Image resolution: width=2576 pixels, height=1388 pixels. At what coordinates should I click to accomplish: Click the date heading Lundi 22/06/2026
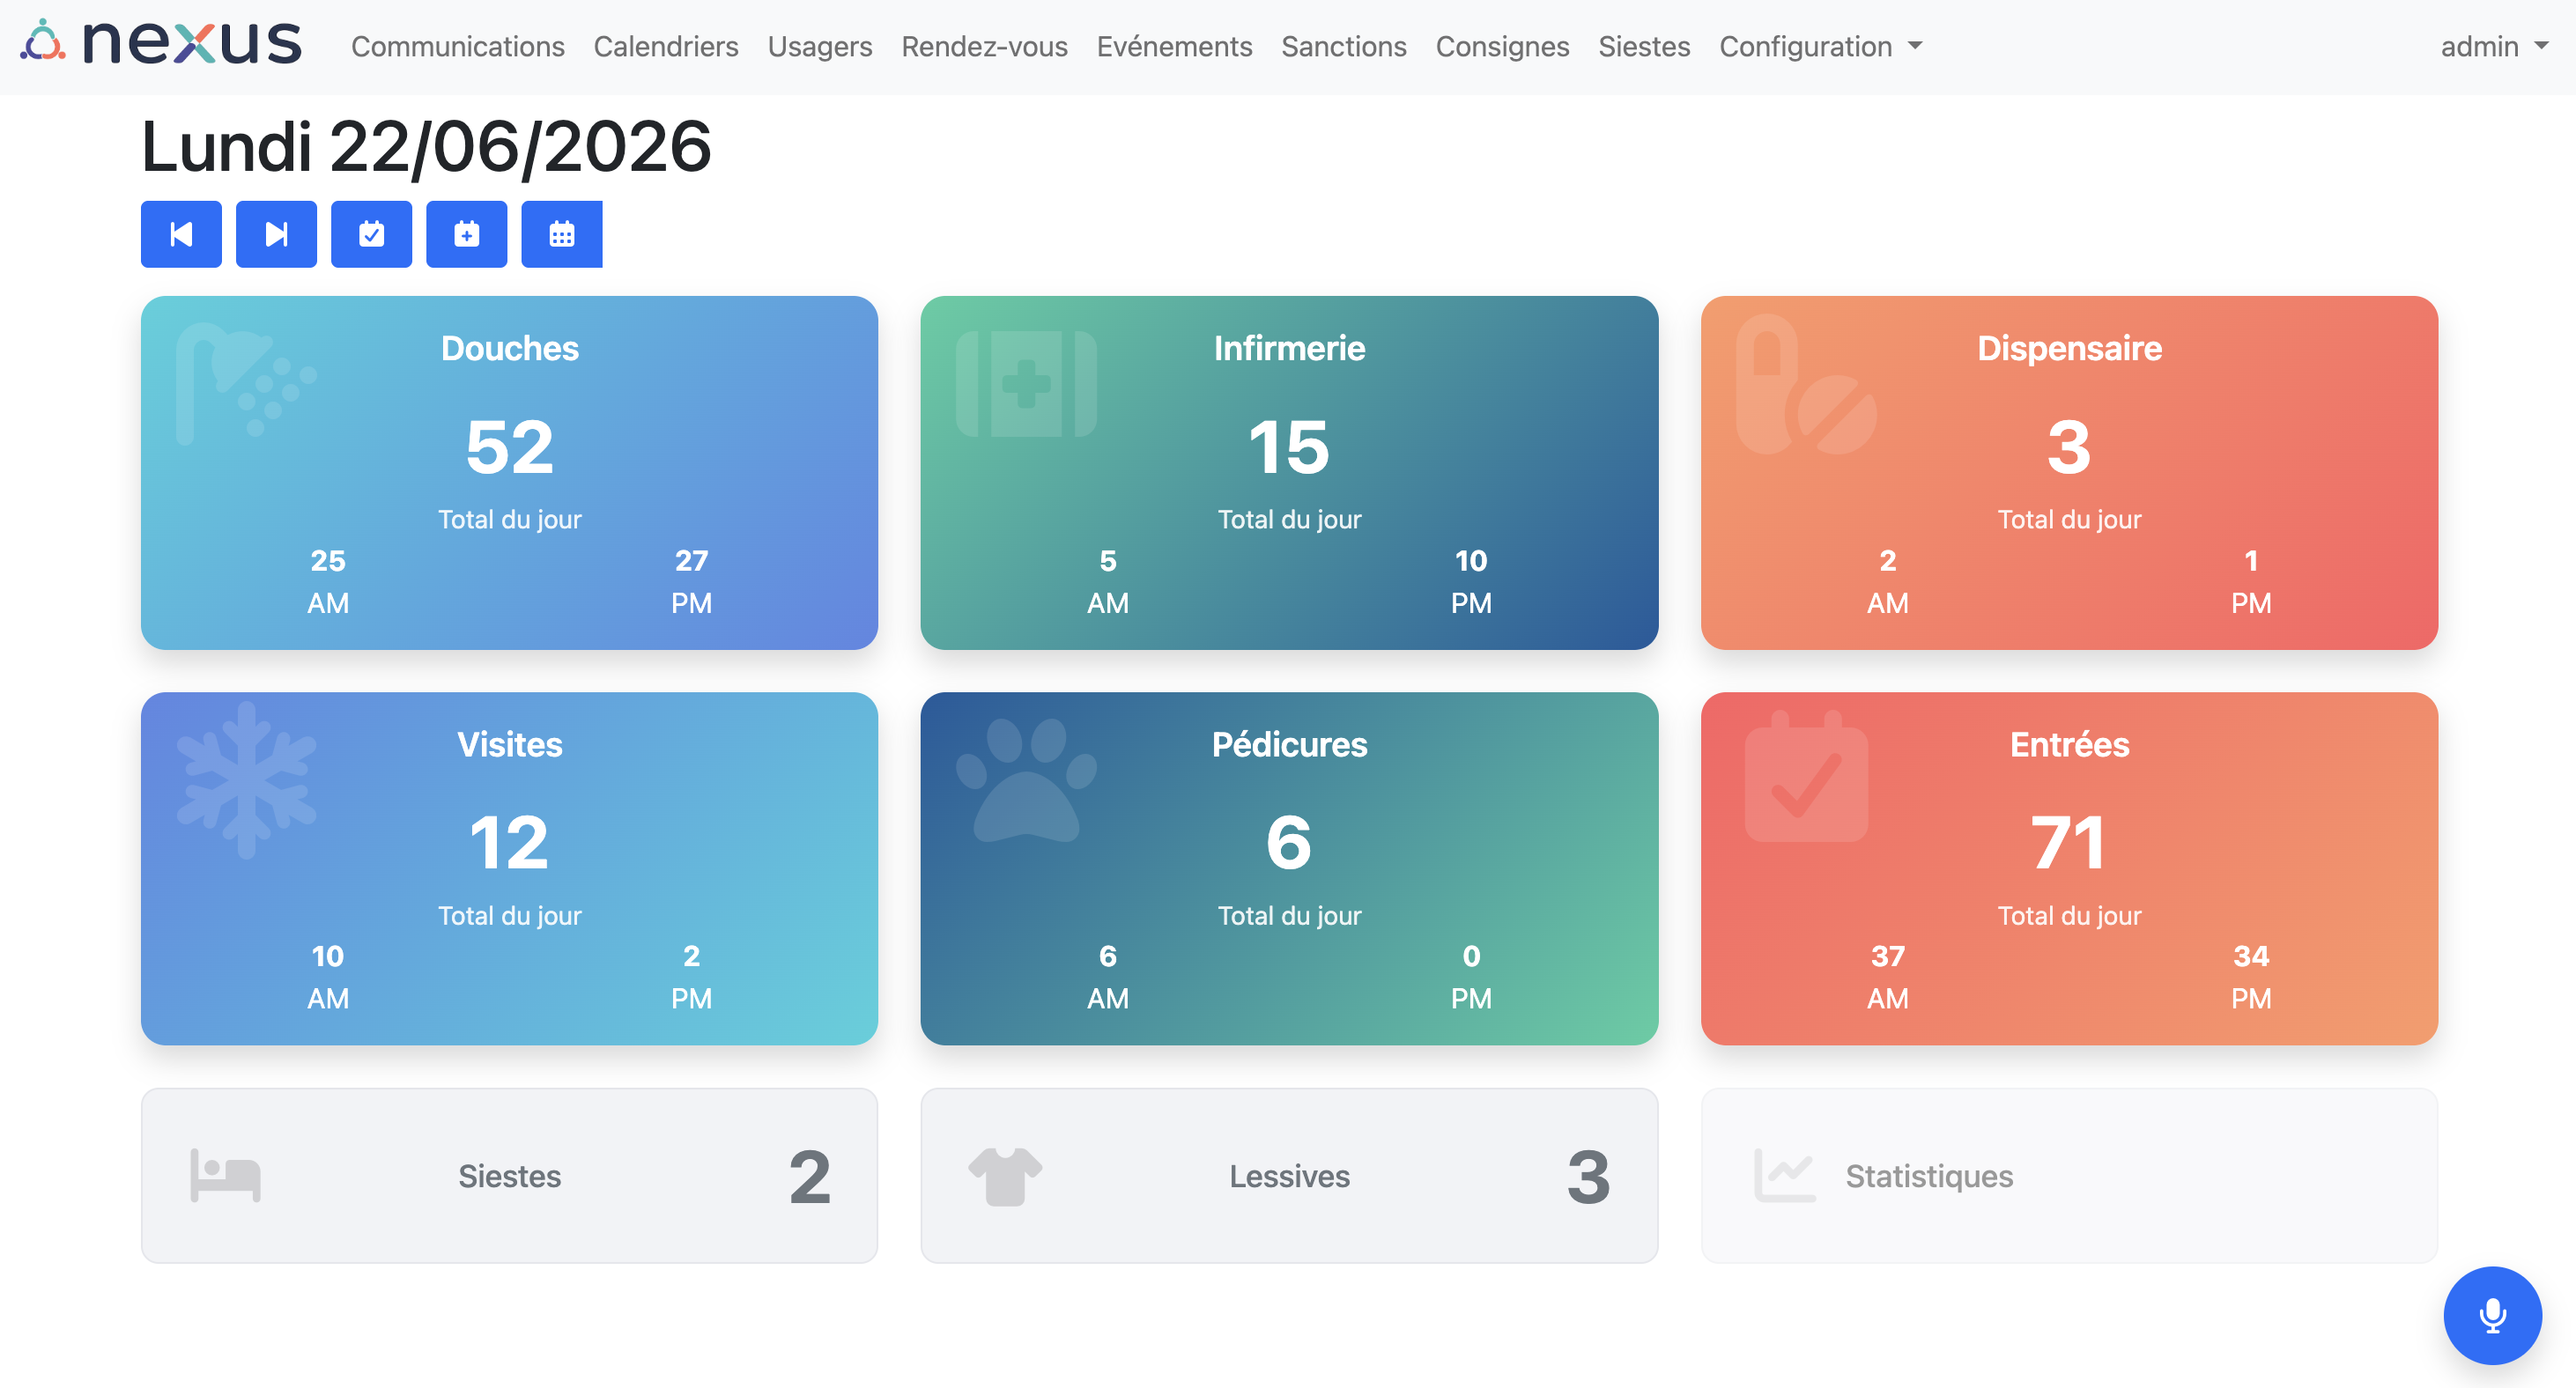[x=426, y=147]
